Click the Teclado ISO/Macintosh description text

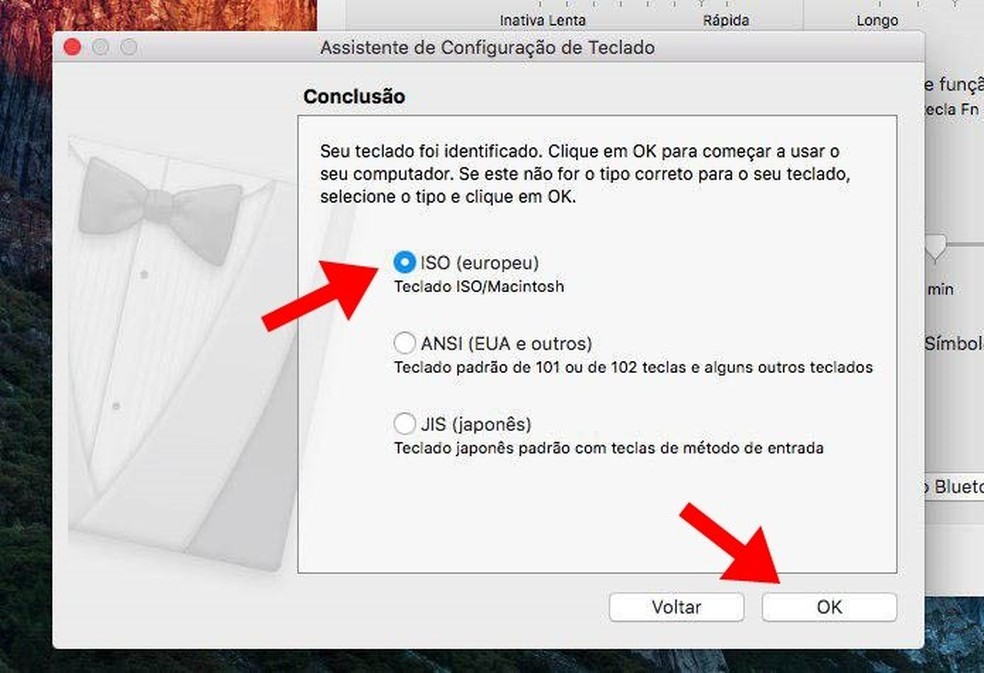point(479,287)
